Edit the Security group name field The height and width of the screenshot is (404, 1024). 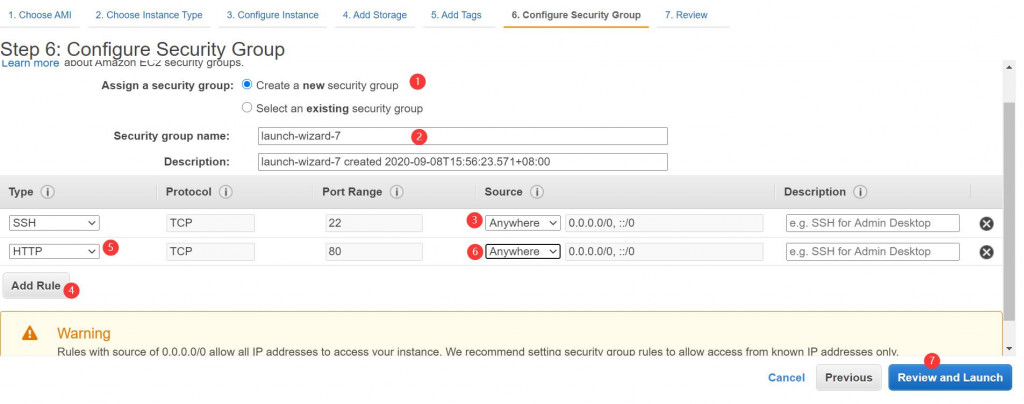(462, 136)
